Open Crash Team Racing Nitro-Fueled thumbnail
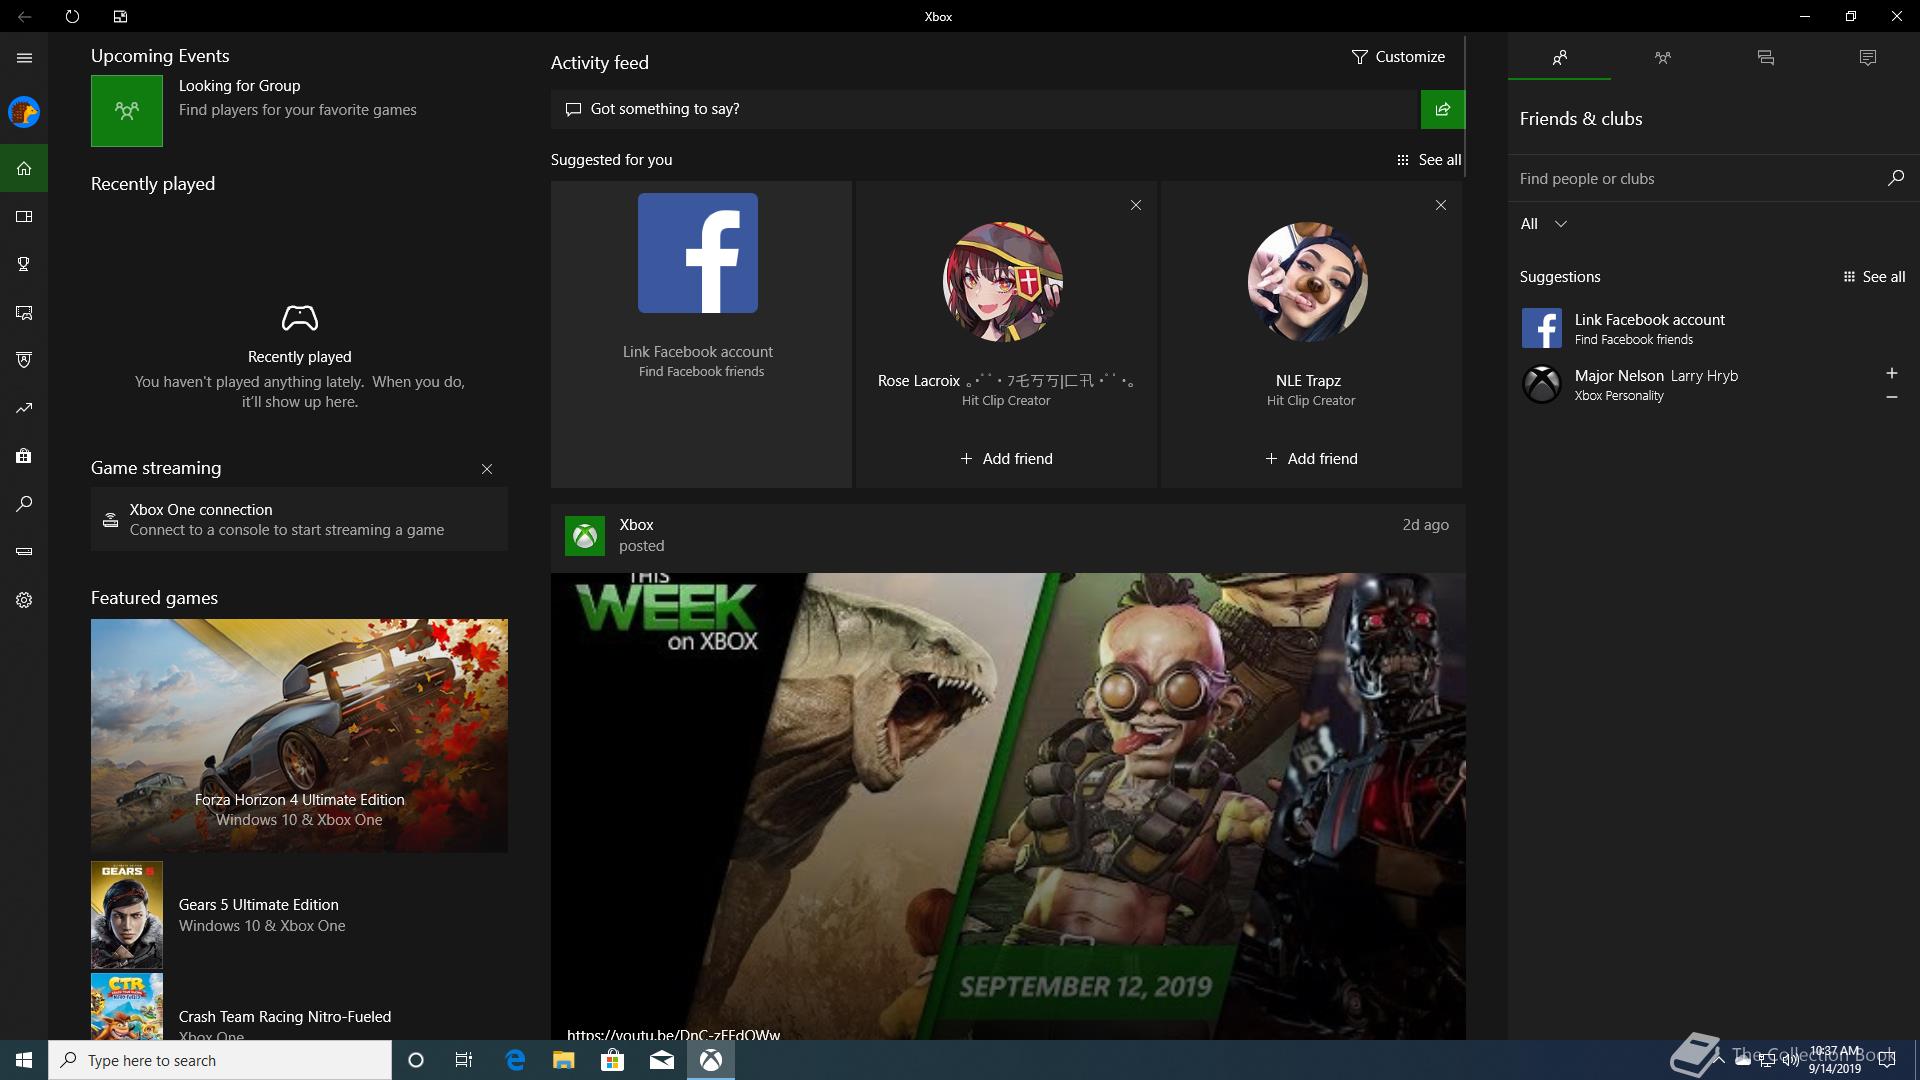Screen dimensions: 1920x1080 [127, 1007]
